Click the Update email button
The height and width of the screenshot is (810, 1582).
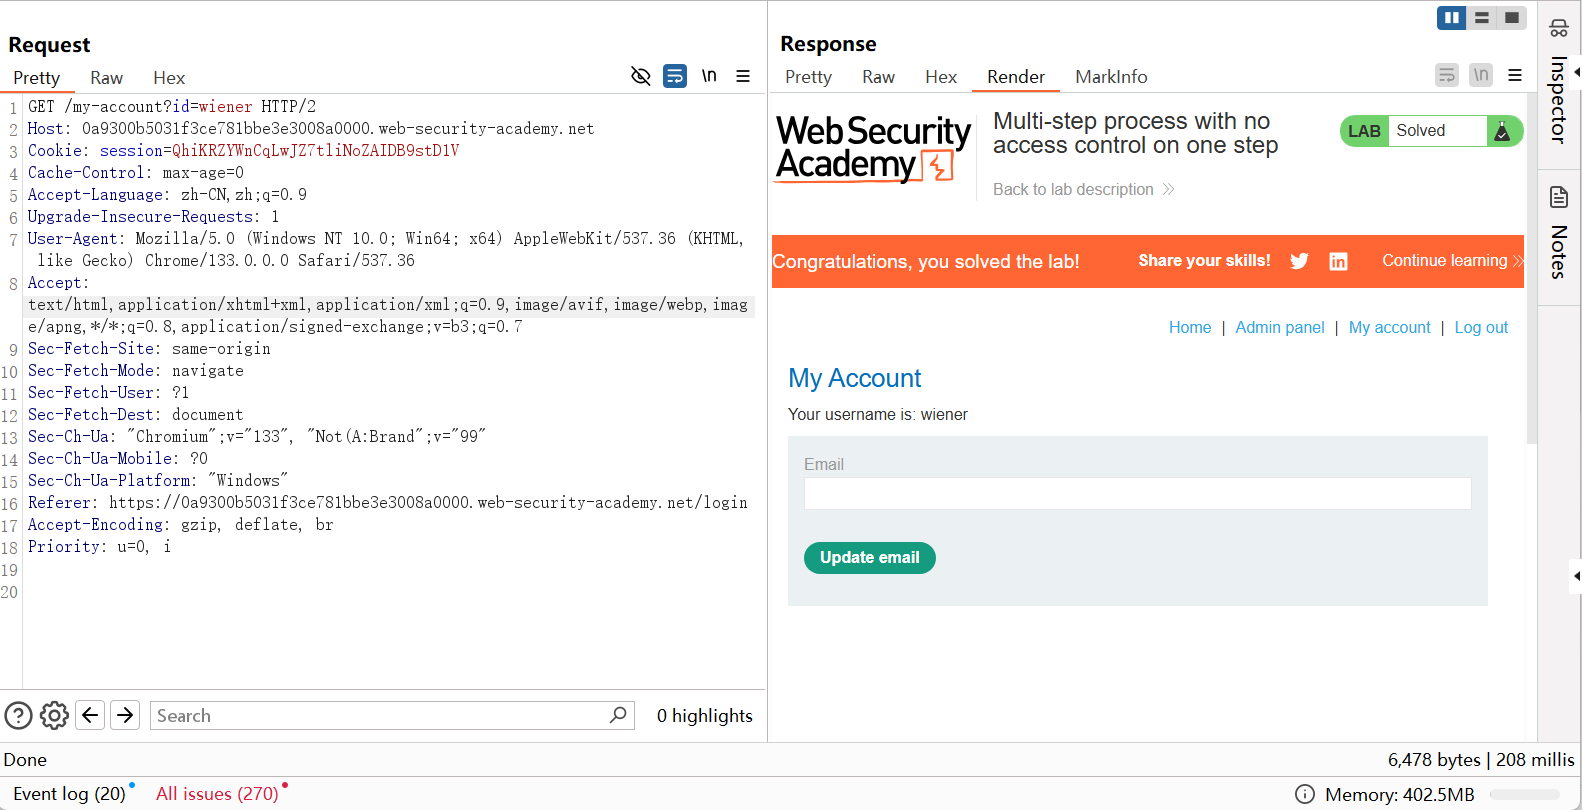click(869, 558)
